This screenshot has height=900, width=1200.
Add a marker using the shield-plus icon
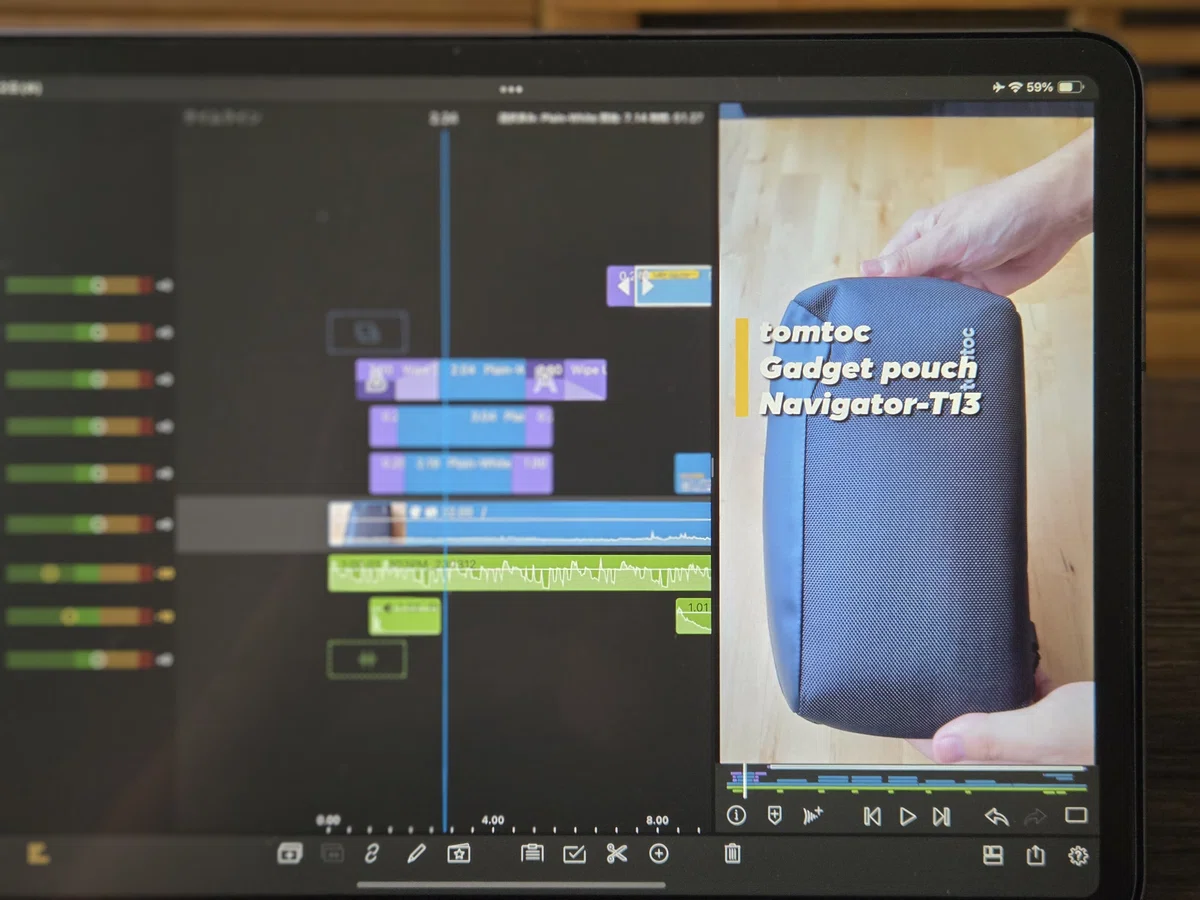(x=774, y=816)
